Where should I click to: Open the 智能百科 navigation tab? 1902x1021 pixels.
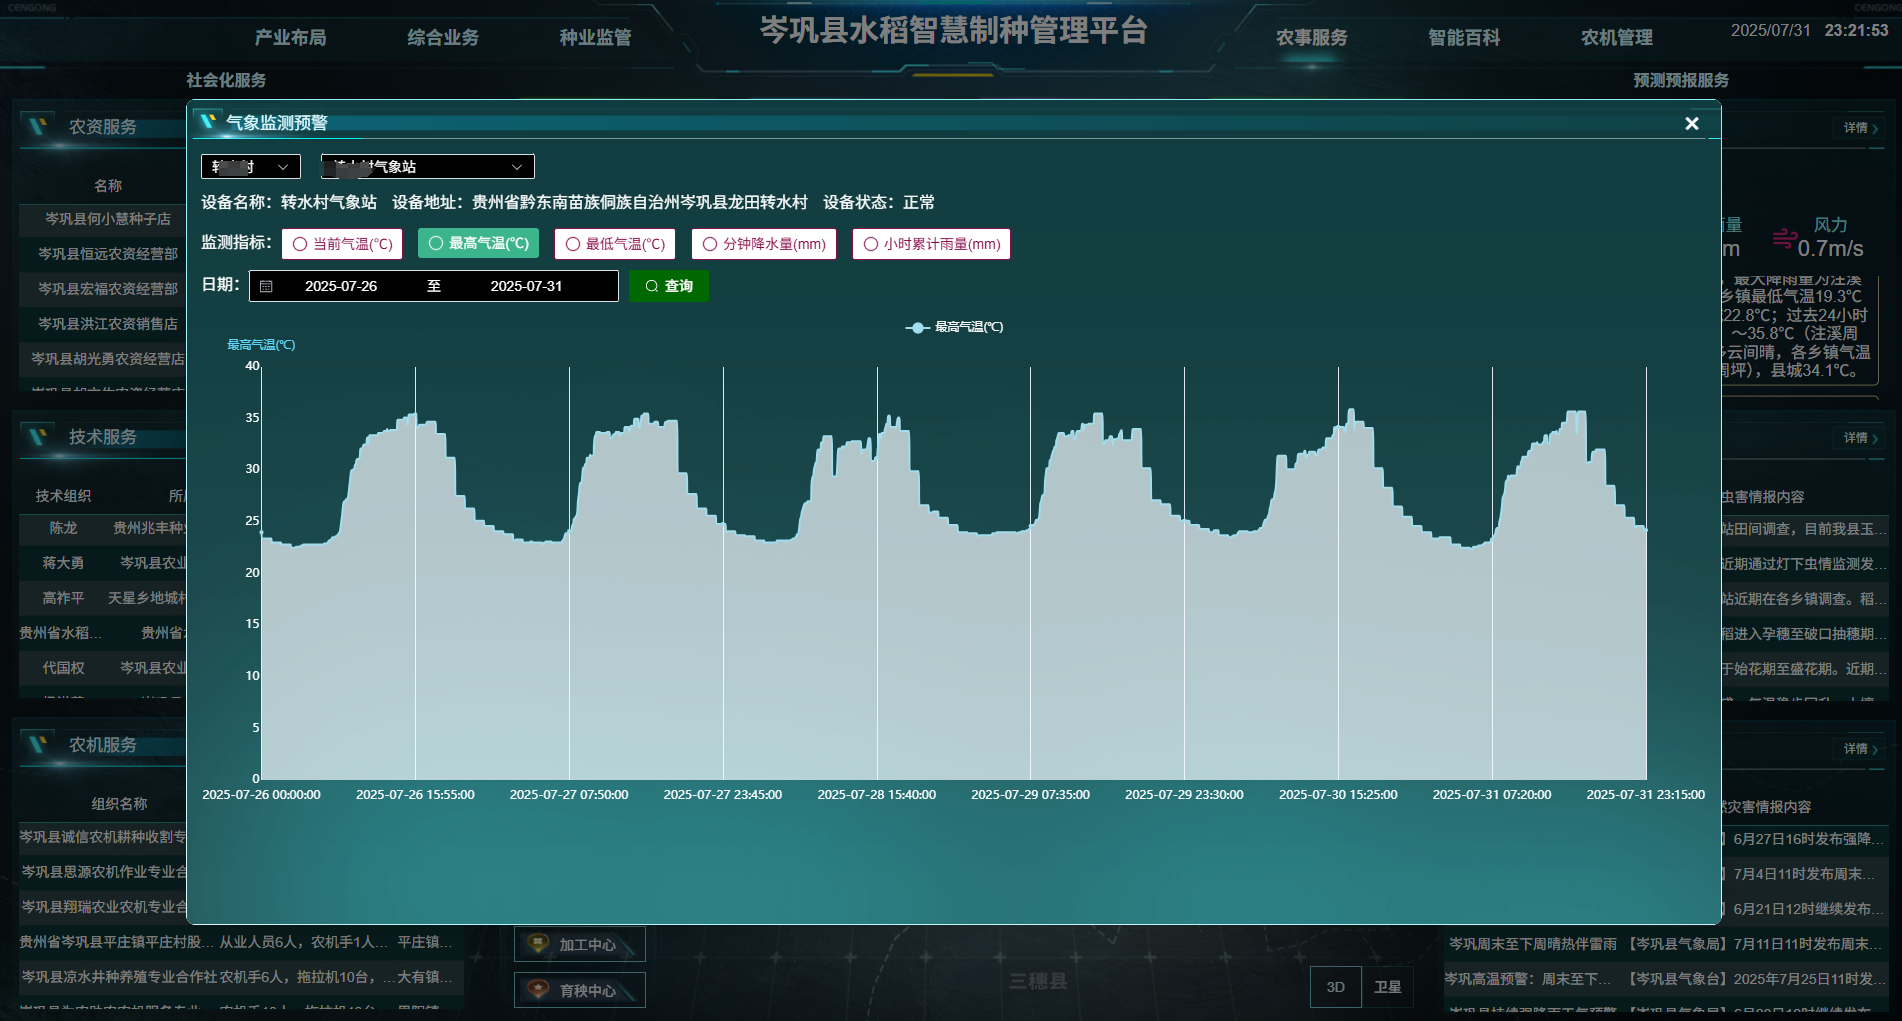point(1463,38)
